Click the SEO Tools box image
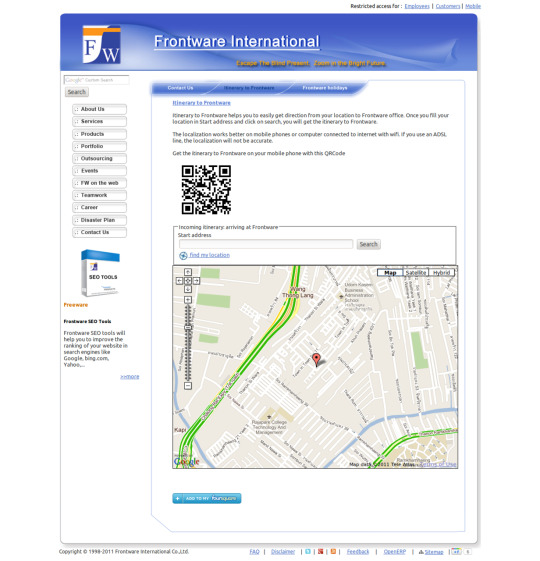Image resolution: width=540 pixels, height=561 pixels. tap(100, 273)
